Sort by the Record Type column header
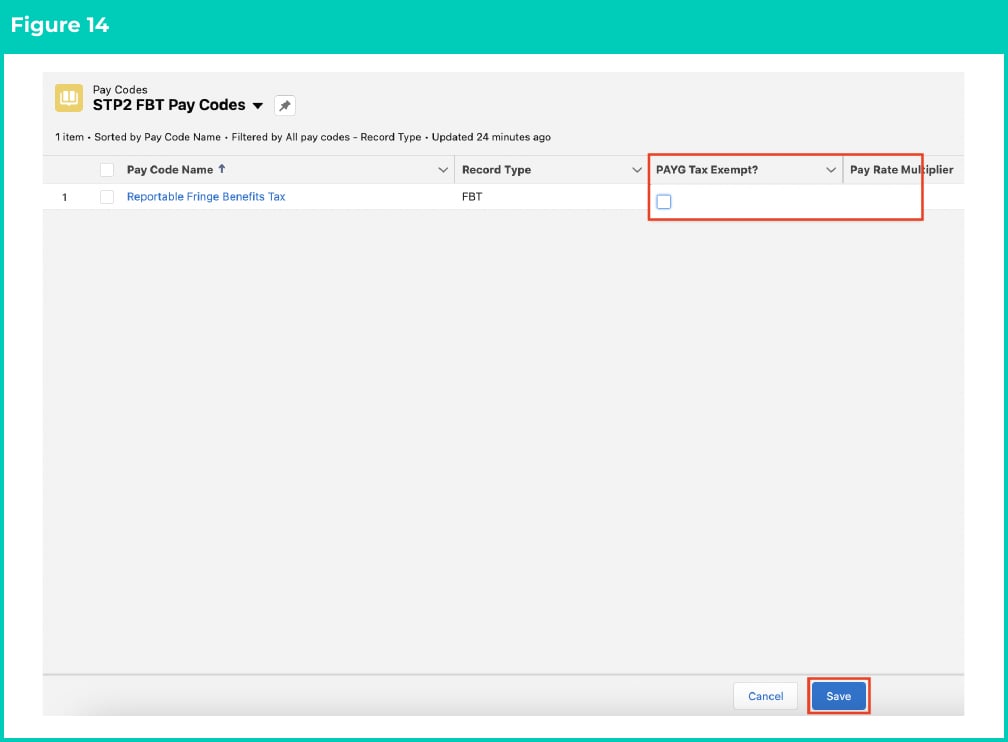The width and height of the screenshot is (1008, 742). 496,170
